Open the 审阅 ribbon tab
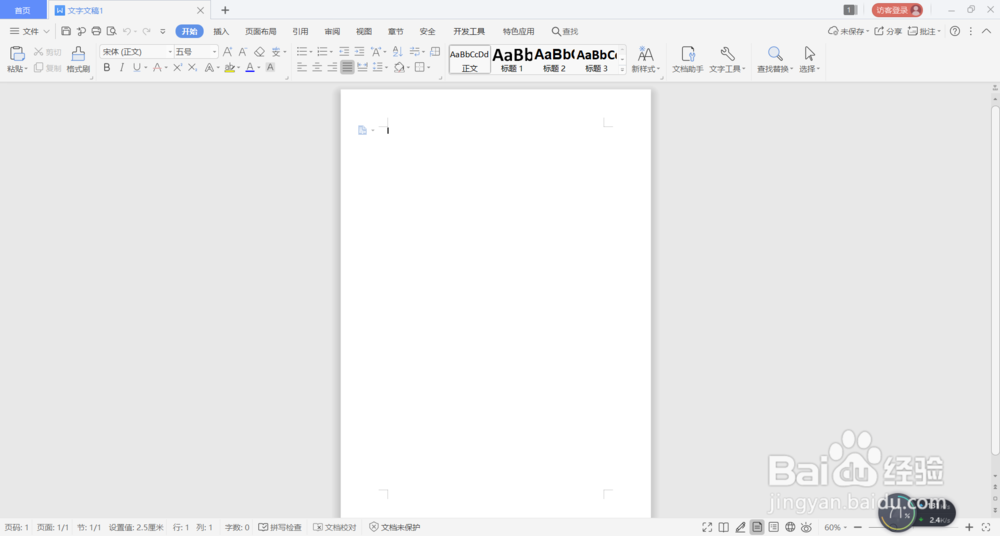This screenshot has height=536, width=1000. point(332,31)
